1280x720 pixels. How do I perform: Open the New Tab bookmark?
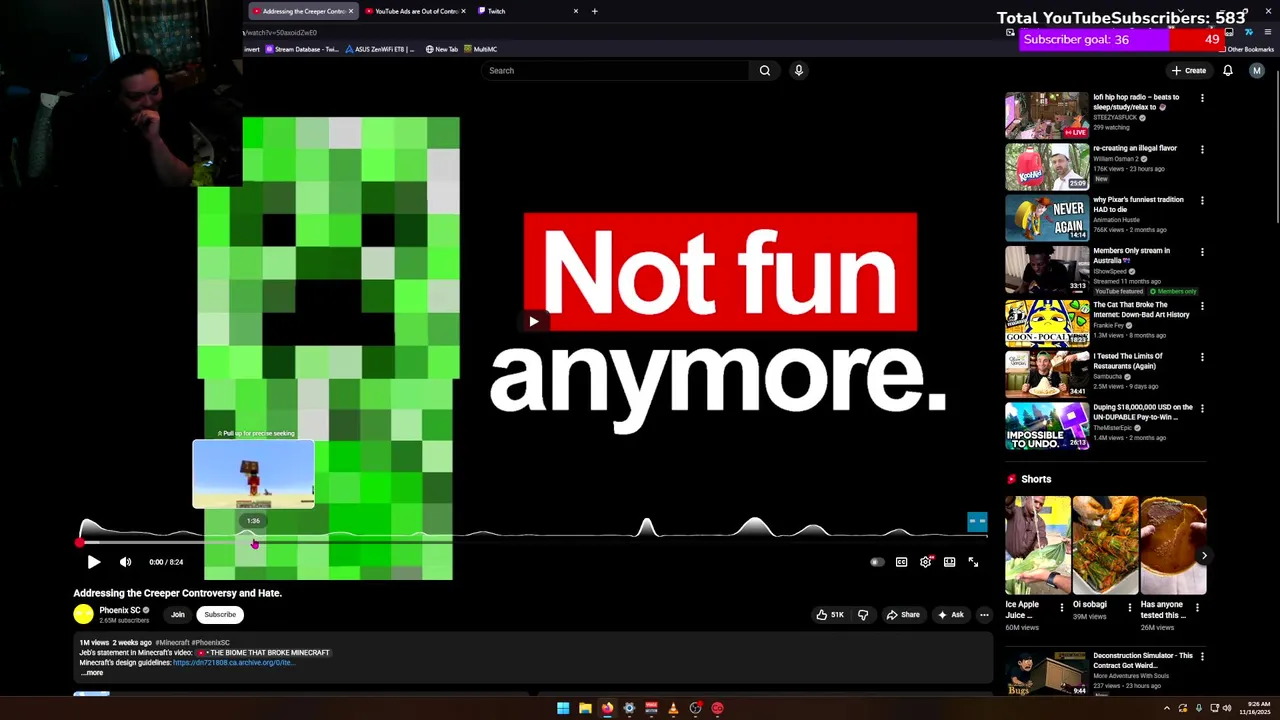(441, 49)
